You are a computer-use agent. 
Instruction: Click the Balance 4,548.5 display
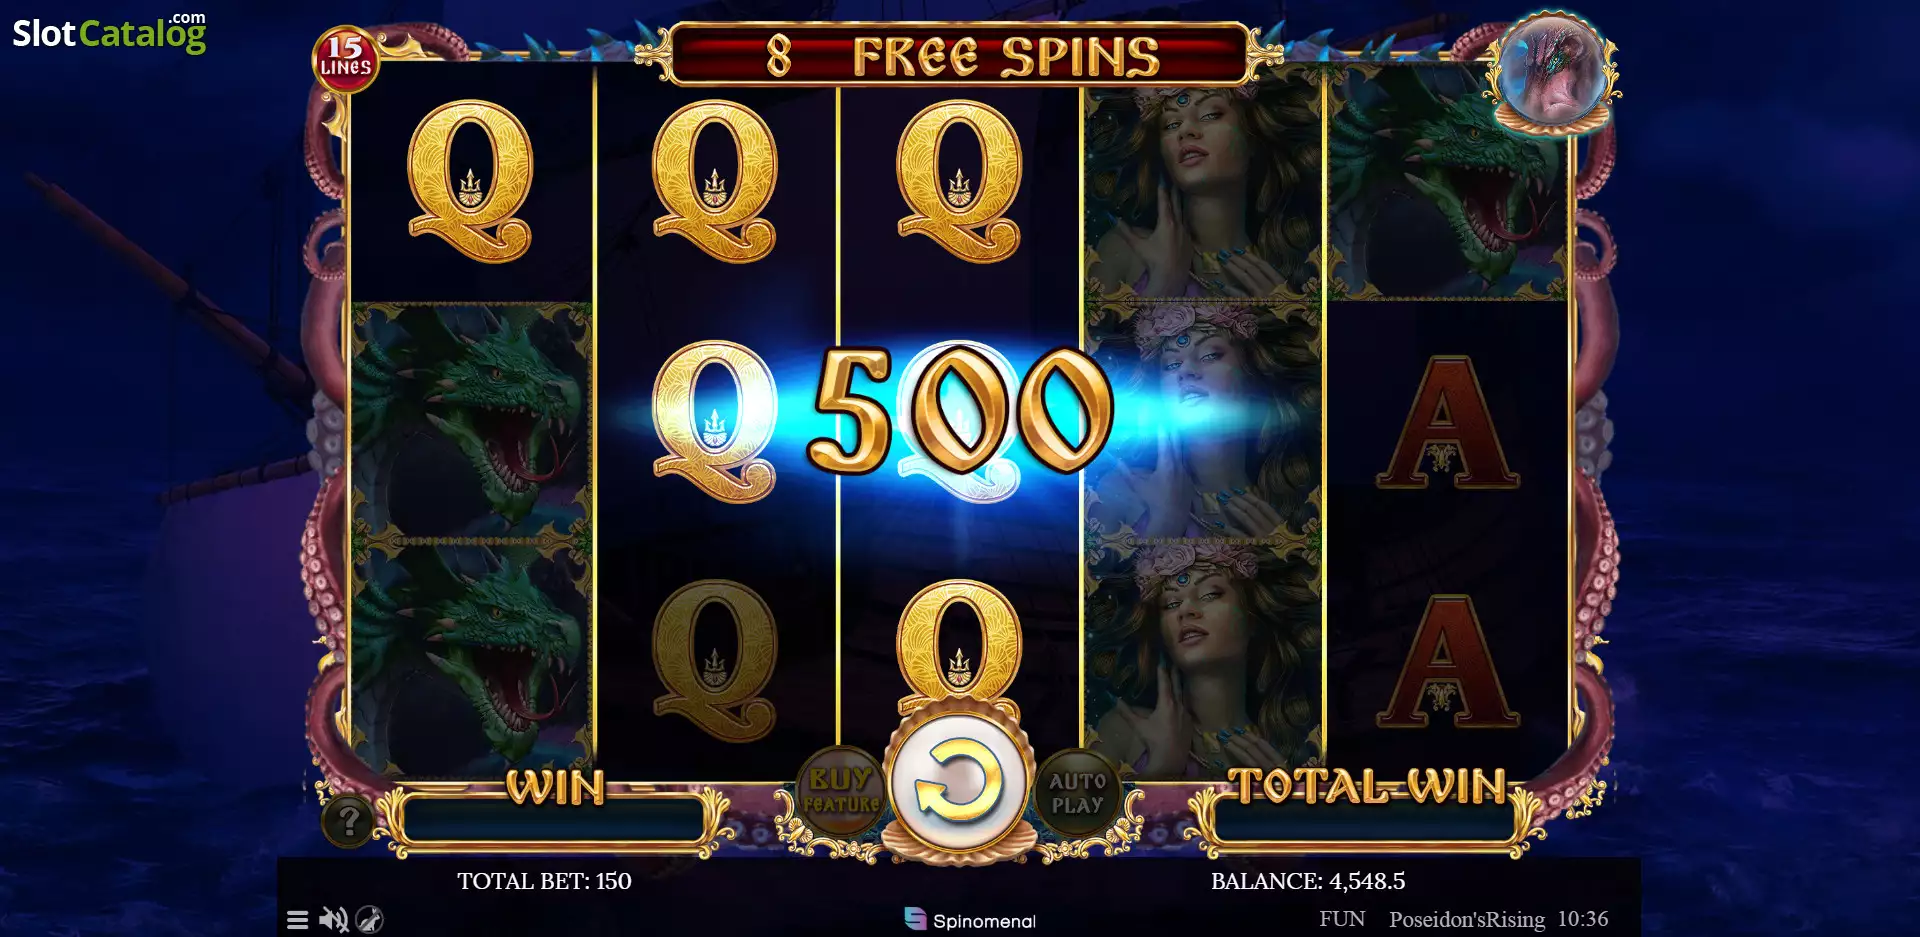[x=1308, y=881]
